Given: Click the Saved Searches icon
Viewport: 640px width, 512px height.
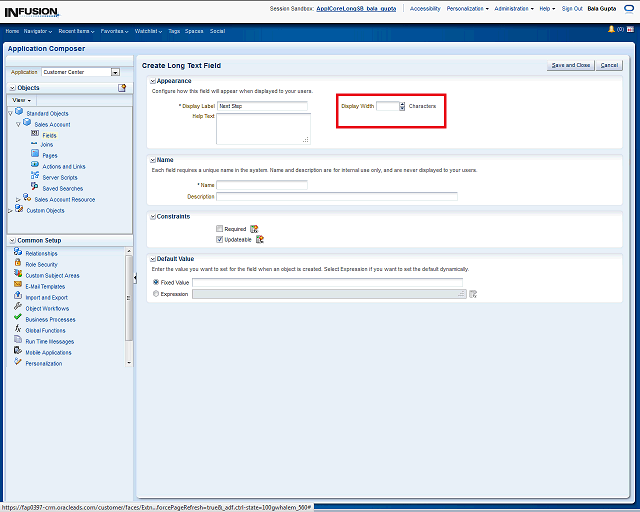Looking at the screenshot, I should (35, 187).
